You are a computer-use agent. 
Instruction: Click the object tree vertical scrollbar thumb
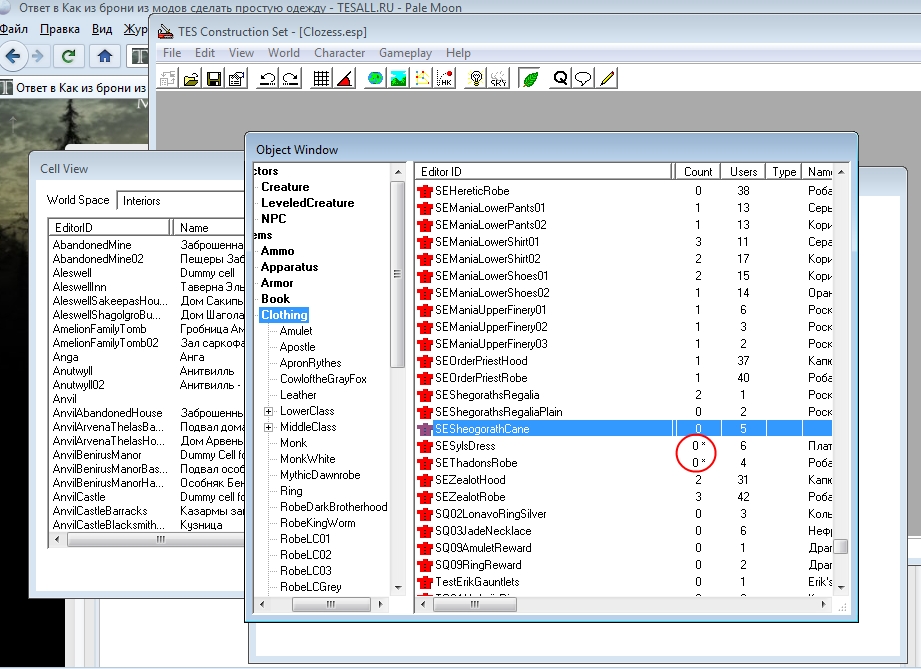coord(398,274)
